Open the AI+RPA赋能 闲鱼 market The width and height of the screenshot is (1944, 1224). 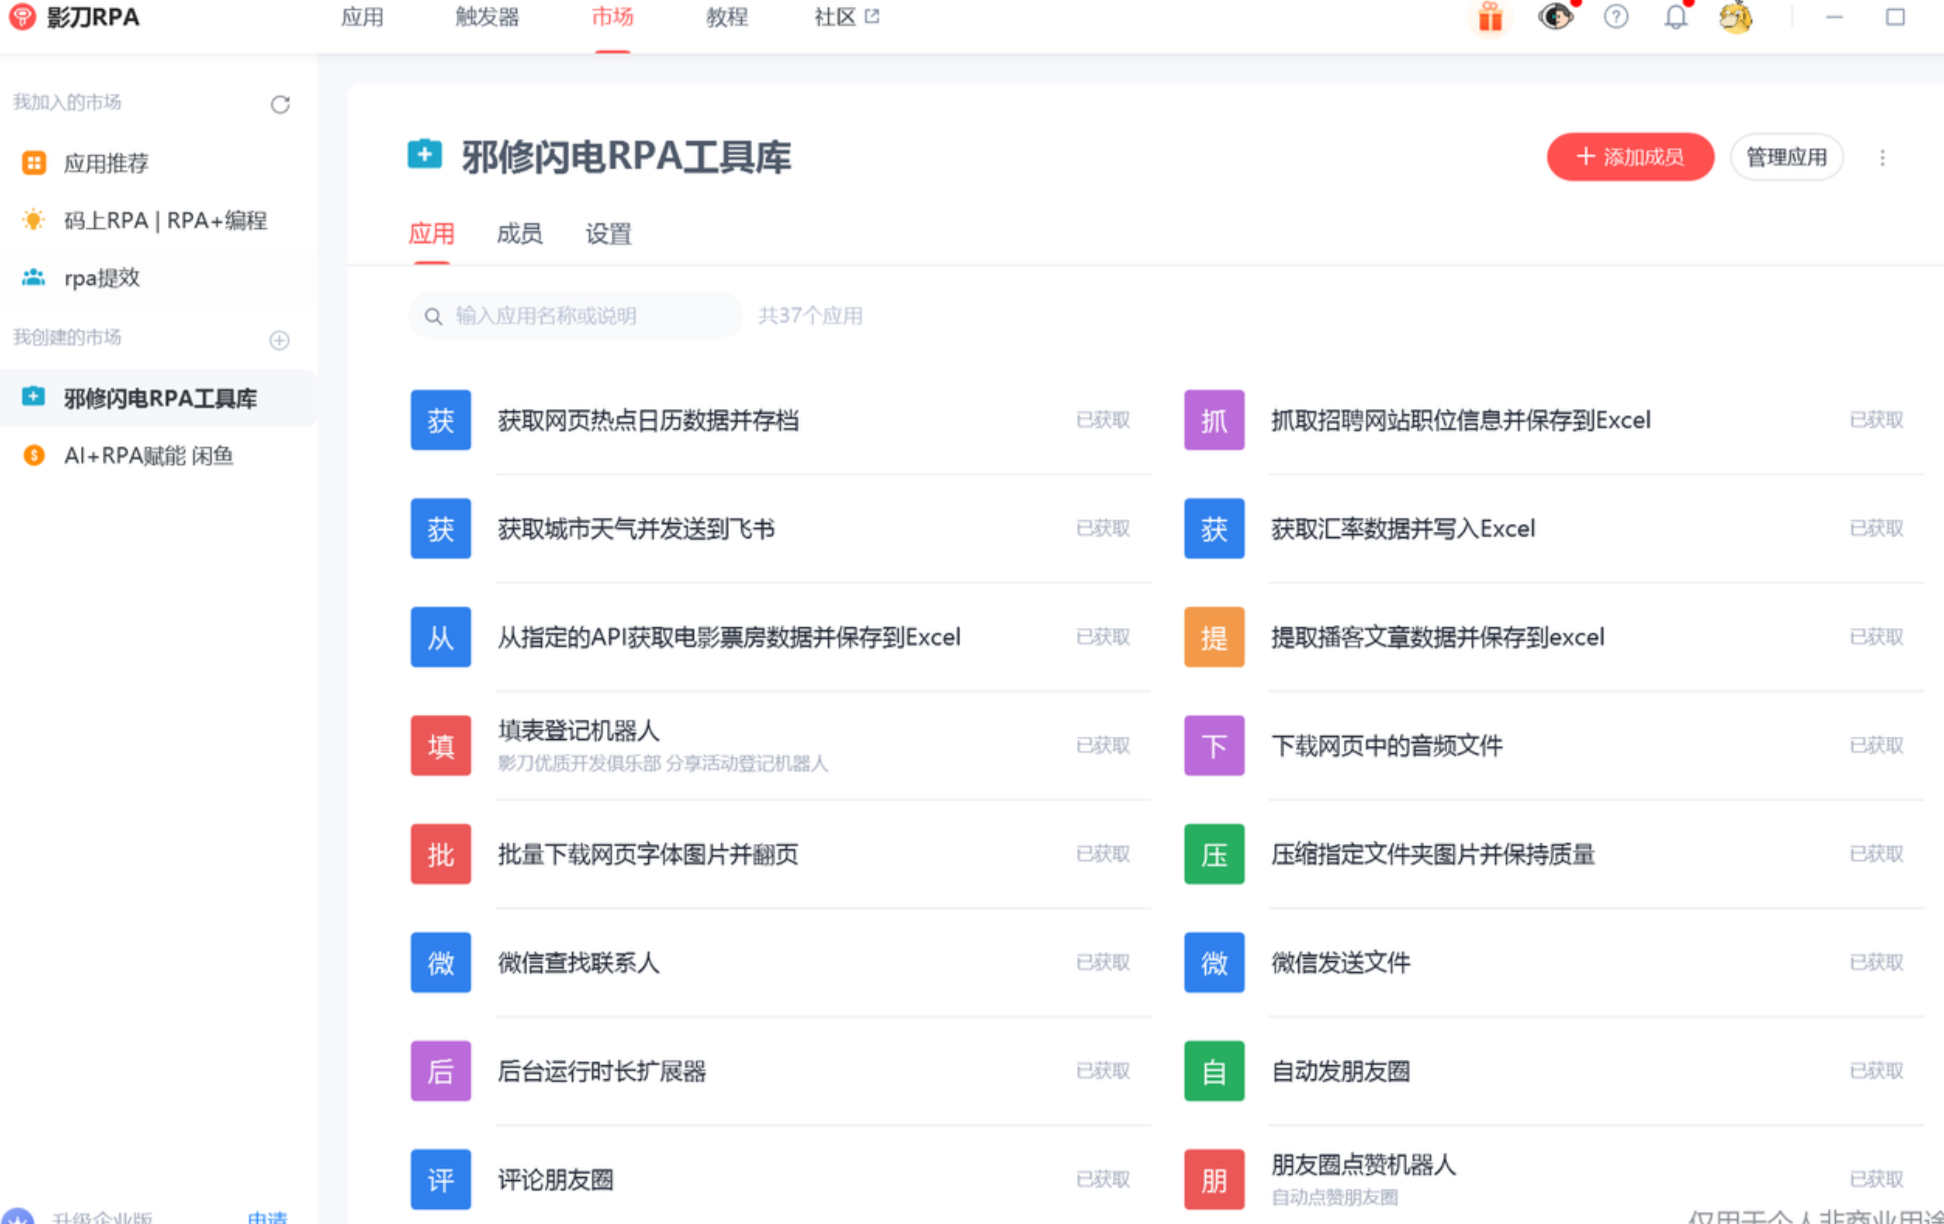[x=148, y=456]
